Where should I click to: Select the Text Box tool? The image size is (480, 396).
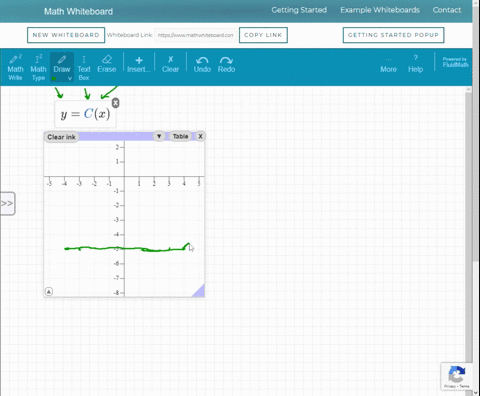tap(84, 68)
